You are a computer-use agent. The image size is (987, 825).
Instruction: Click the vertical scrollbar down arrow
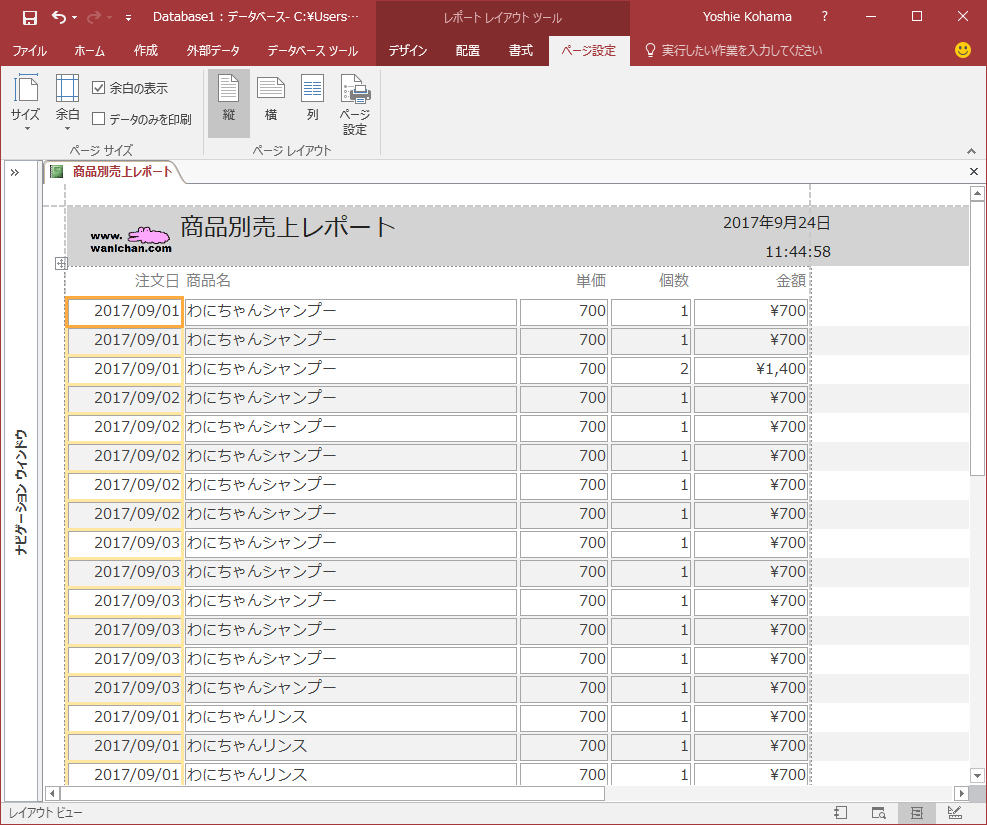[977, 775]
